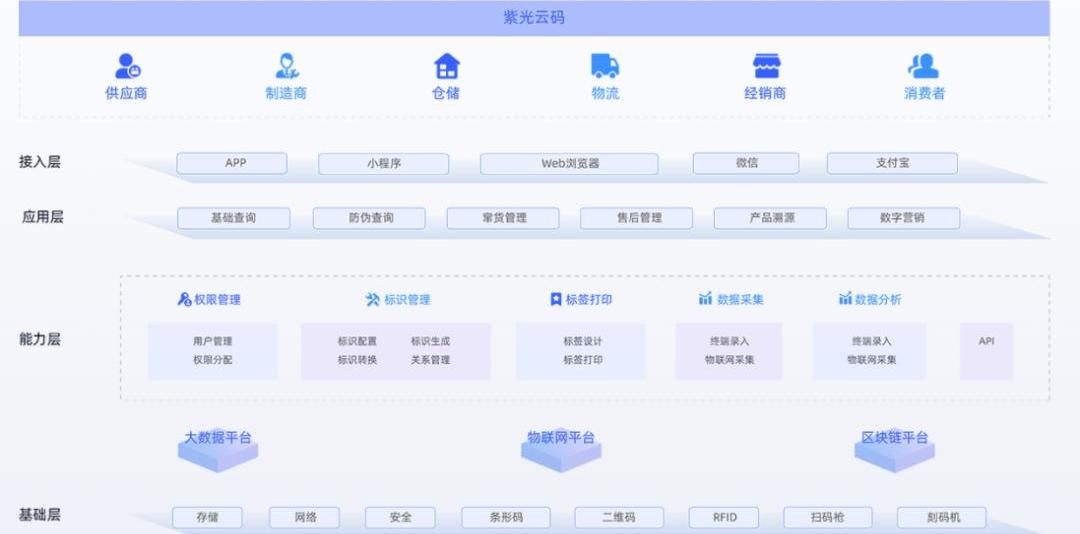Click the API capability block
1080x534 pixels.
(986, 350)
